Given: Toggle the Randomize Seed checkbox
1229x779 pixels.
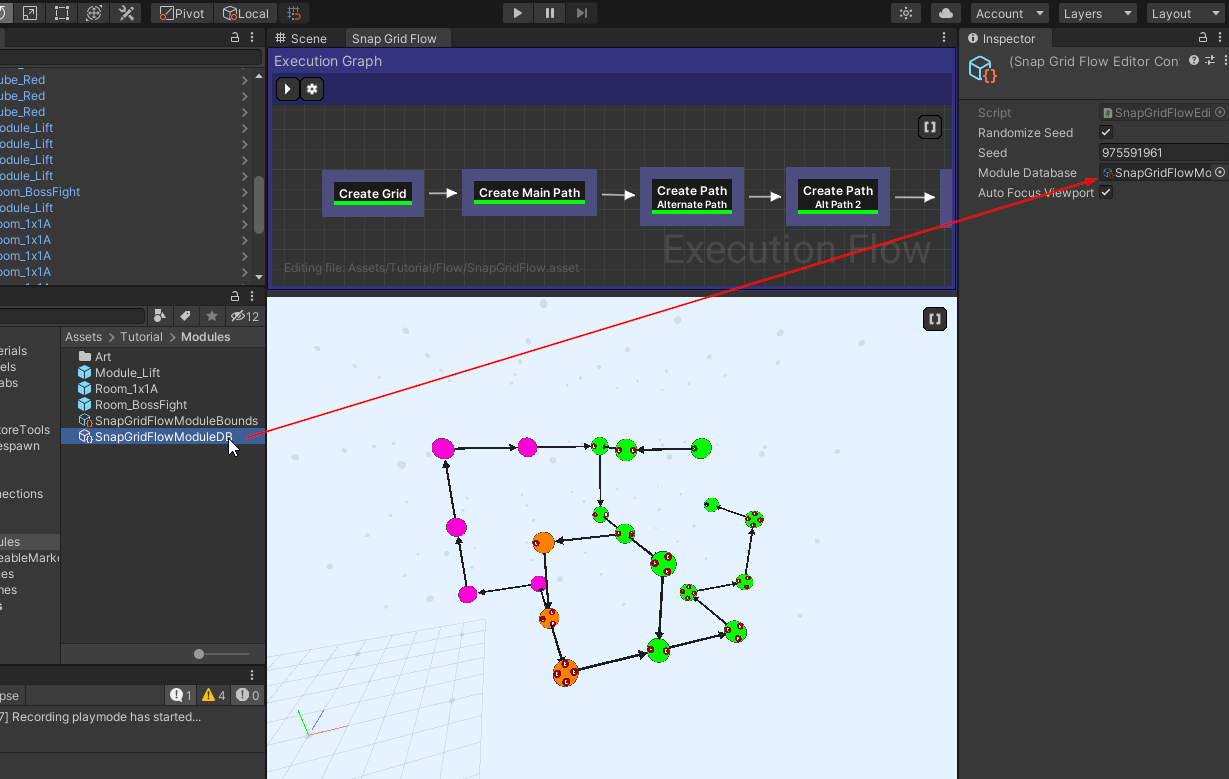Looking at the screenshot, I should click(1106, 133).
